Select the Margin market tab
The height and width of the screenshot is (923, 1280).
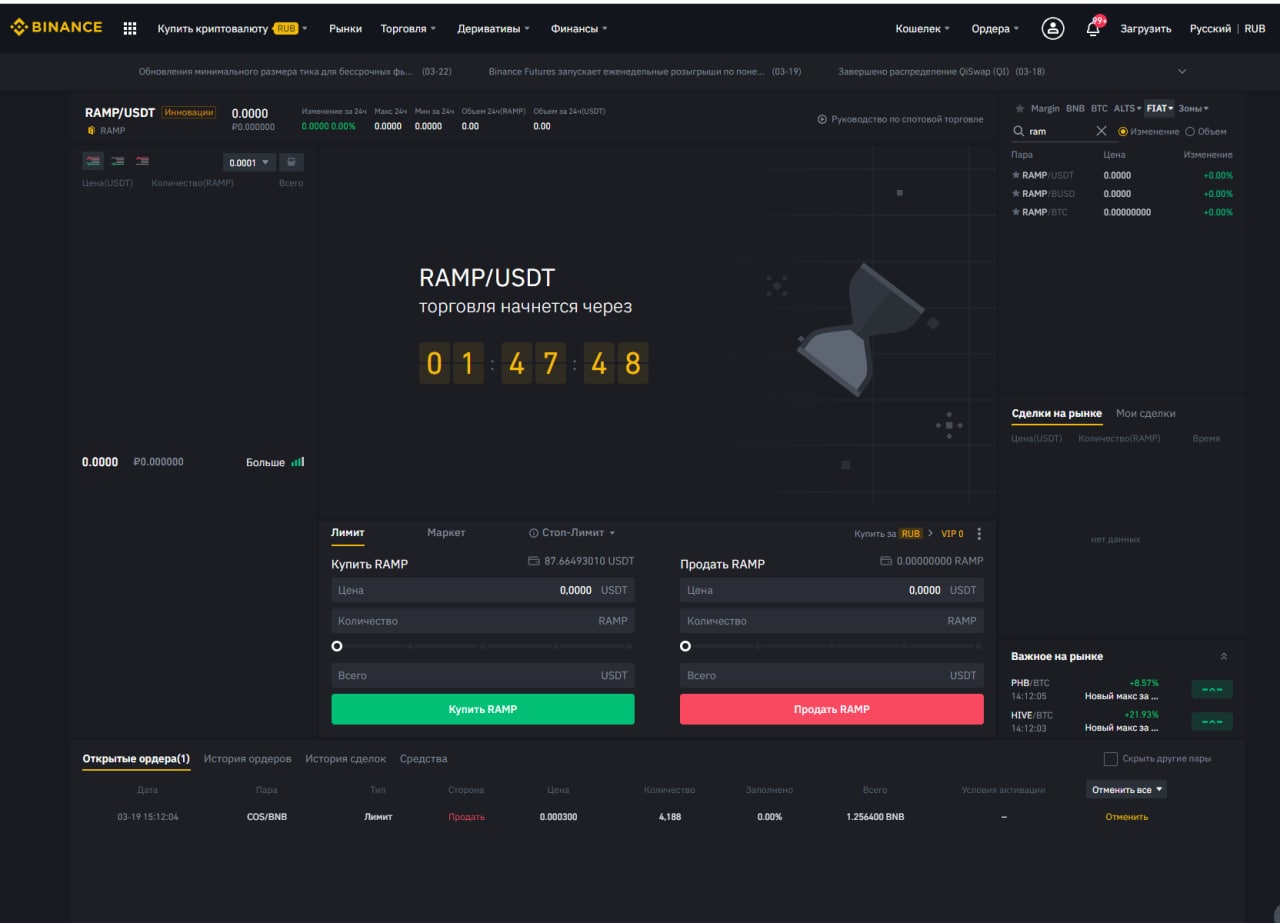tap(1045, 108)
